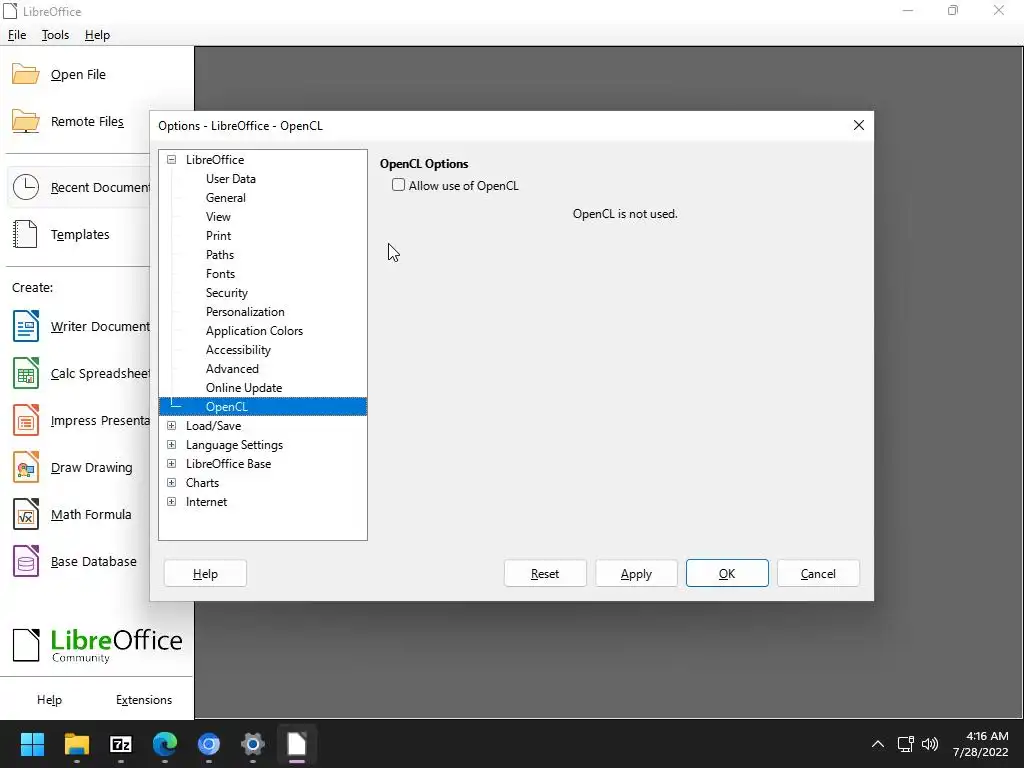Open the Windows Start menu
This screenshot has width=1024, height=768.
(x=32, y=744)
